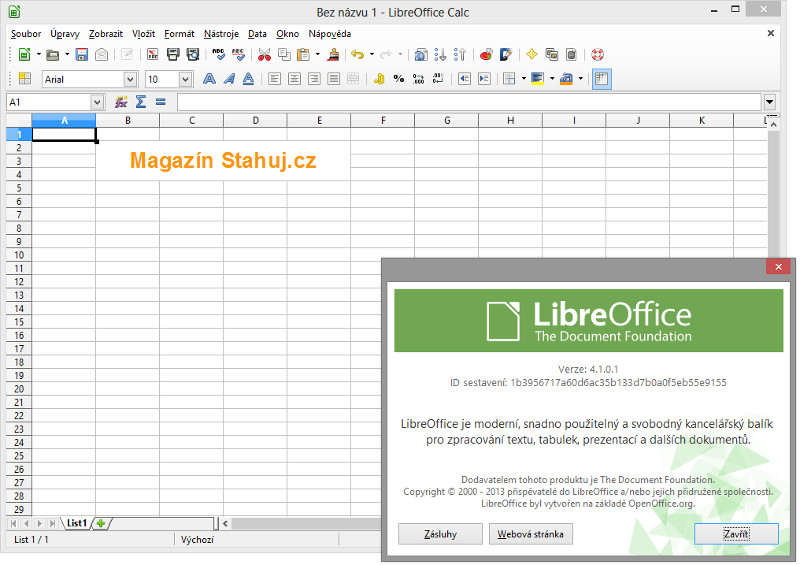The image size is (800, 565).
Task: Click the Webová stránka button
Action: click(x=531, y=534)
